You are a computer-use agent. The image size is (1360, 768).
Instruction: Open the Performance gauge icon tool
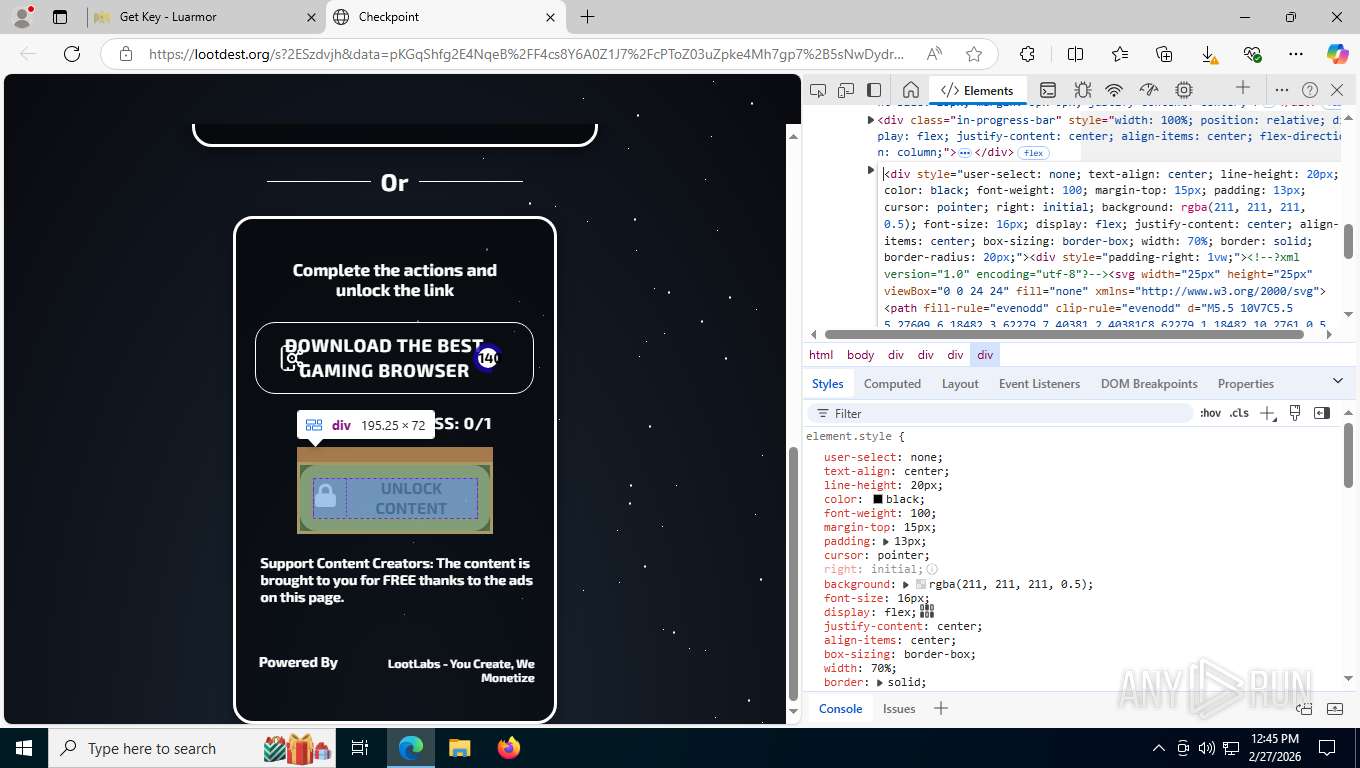[x=1149, y=90]
